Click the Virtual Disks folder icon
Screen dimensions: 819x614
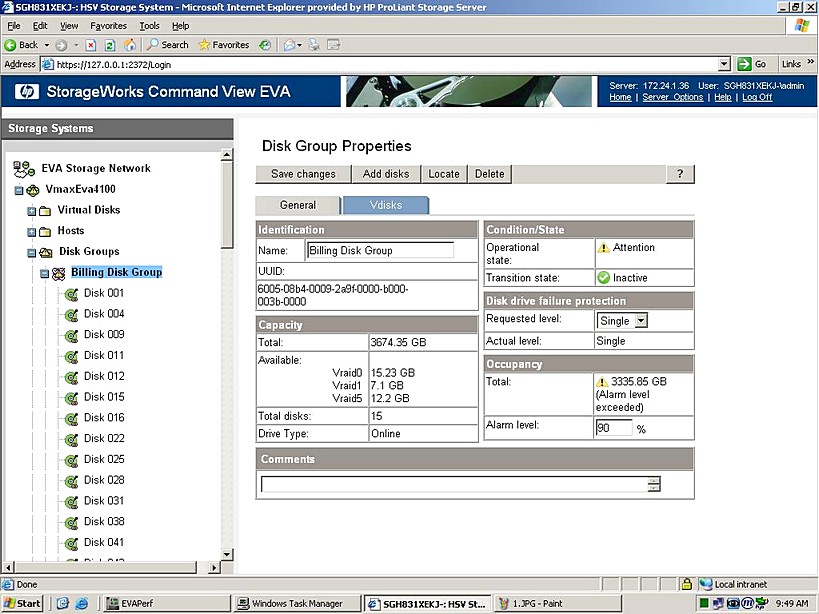(45, 211)
